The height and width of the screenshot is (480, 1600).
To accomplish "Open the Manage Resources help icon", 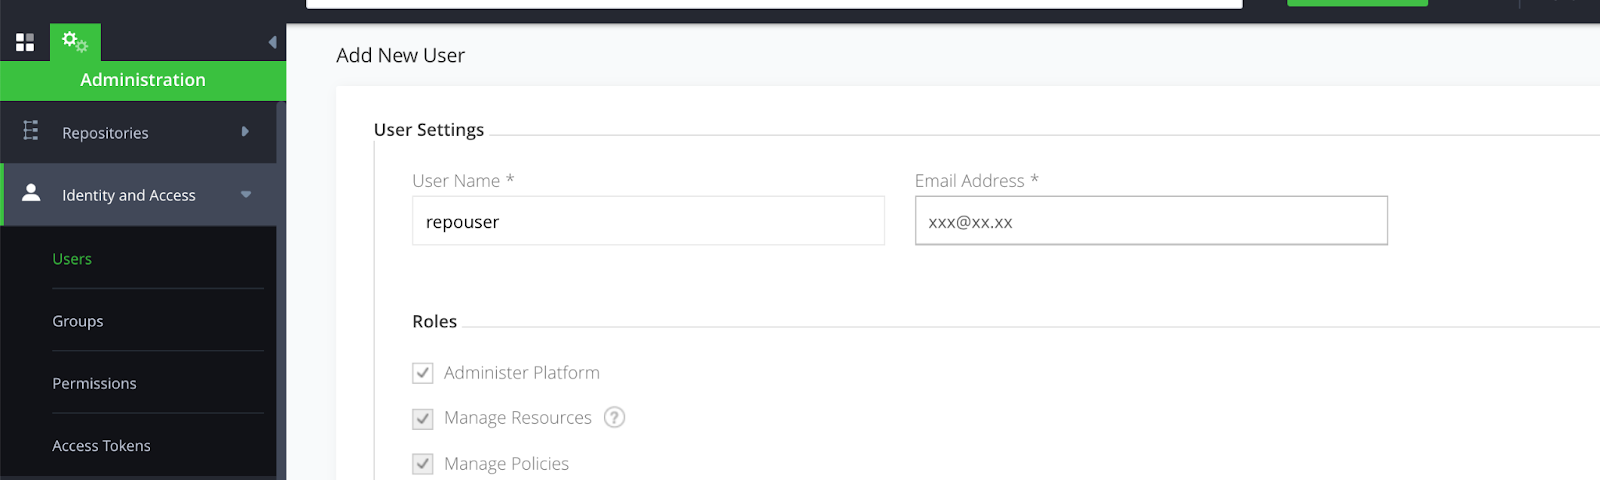I will pos(614,417).
